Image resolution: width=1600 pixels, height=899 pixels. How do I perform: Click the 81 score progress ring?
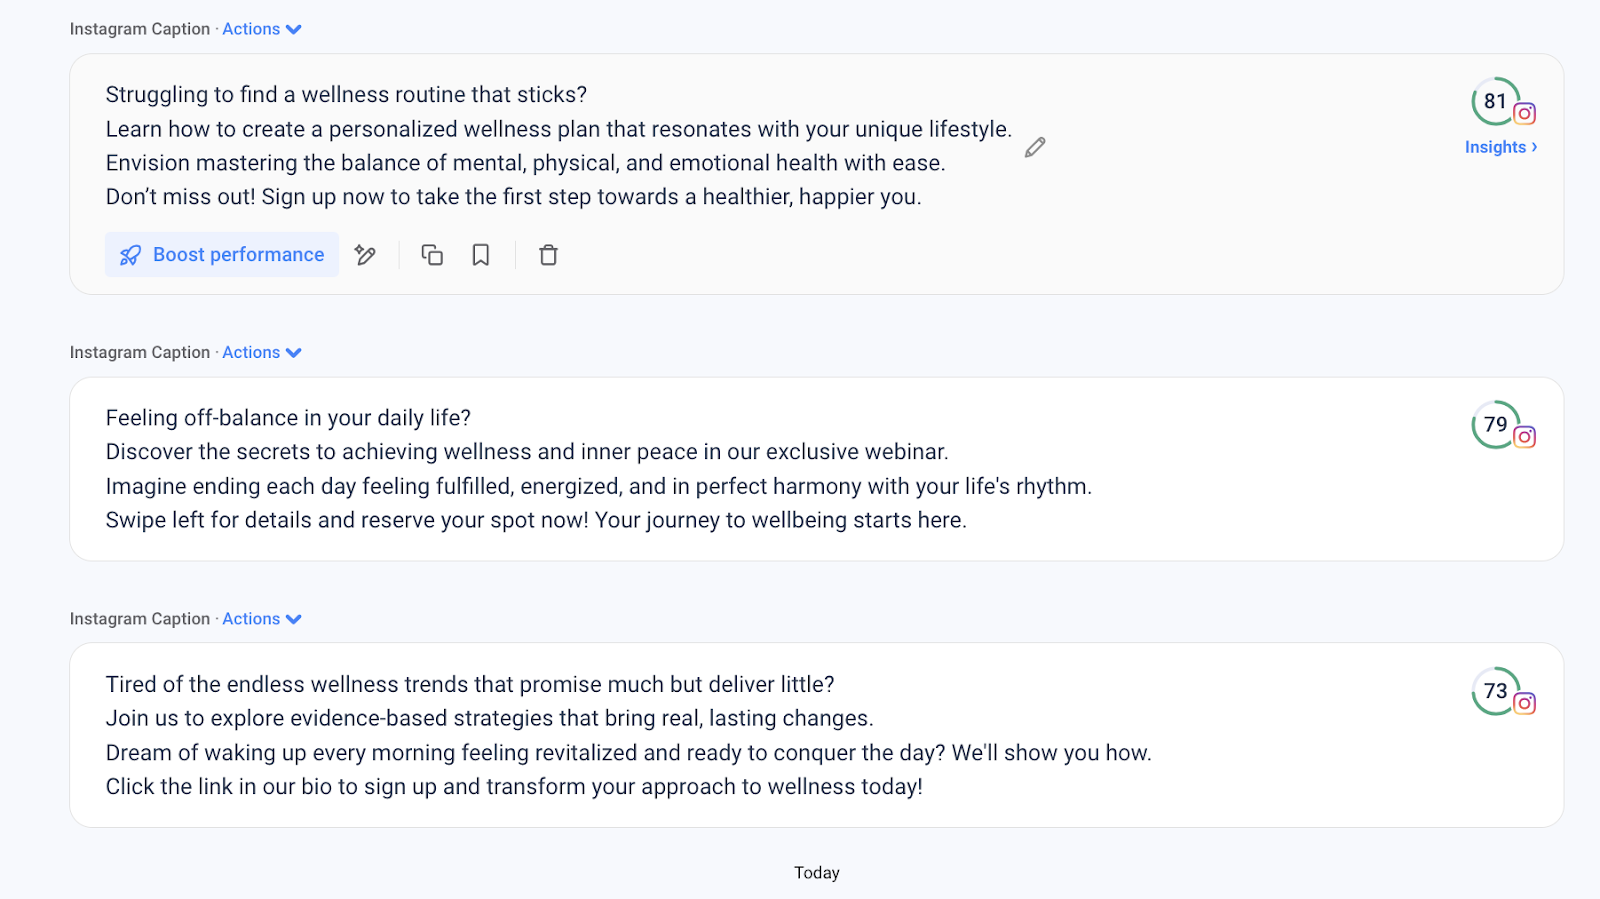pyautogui.click(x=1493, y=101)
